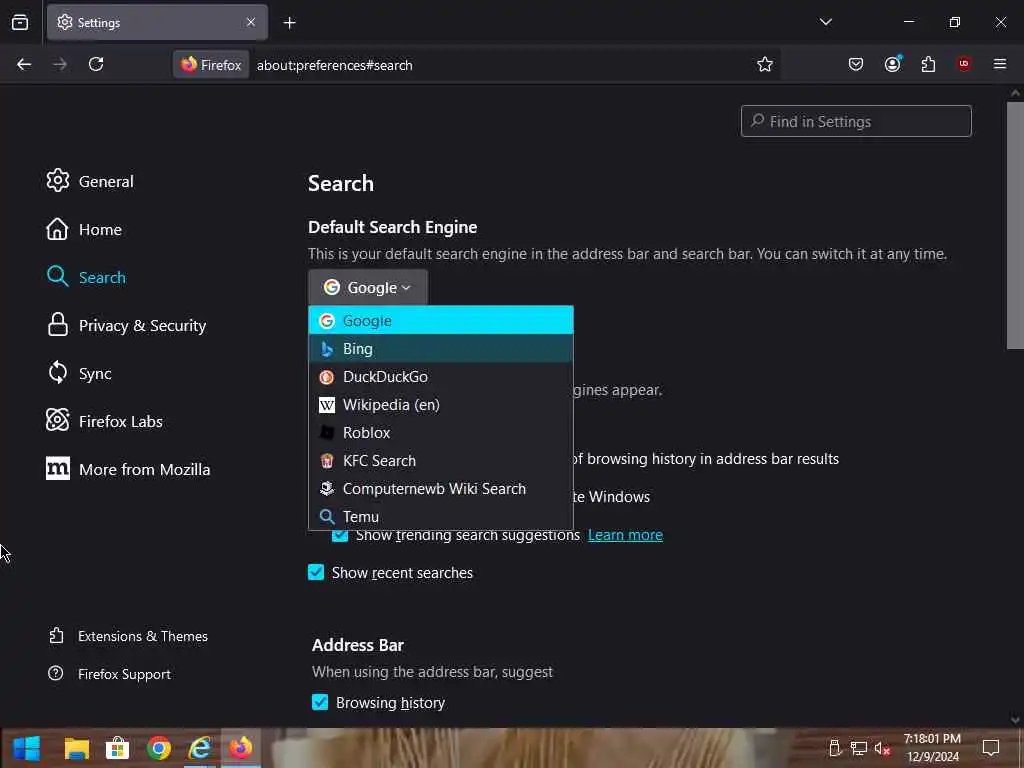The image size is (1024, 768).
Task: Click the USB safely remove tray icon
Action: tap(834, 748)
